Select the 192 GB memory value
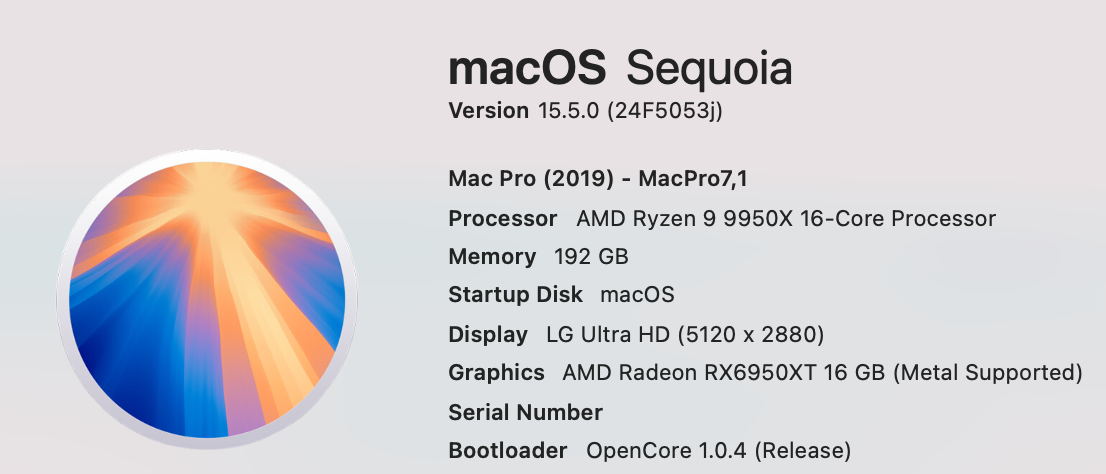1106x474 pixels. pos(591,256)
